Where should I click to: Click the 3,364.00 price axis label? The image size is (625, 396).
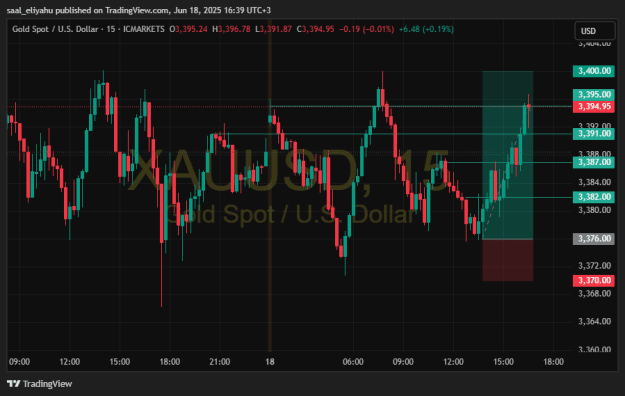pyautogui.click(x=594, y=321)
